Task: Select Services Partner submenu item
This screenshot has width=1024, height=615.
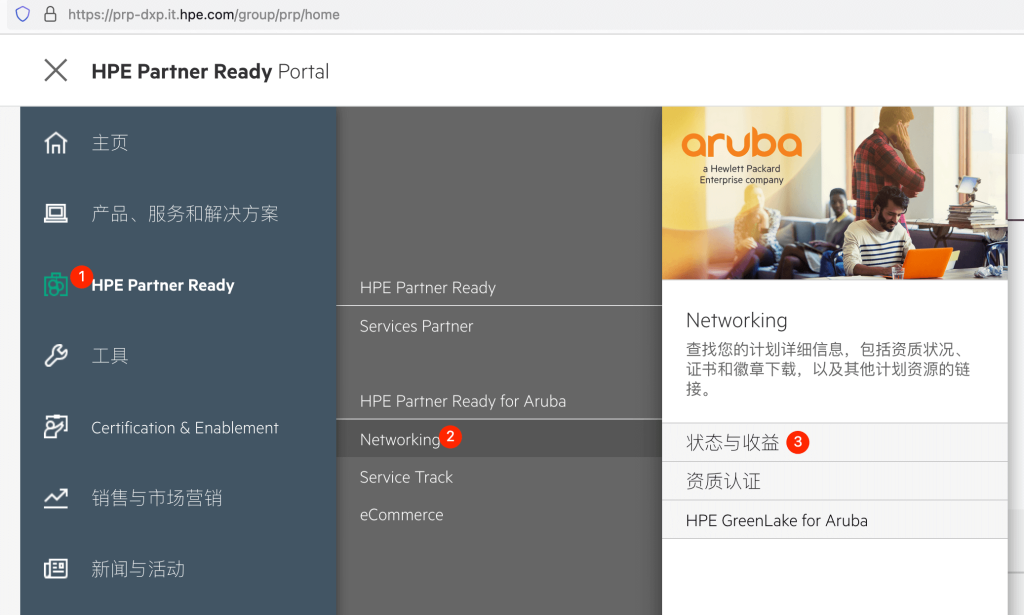Action: point(417,326)
